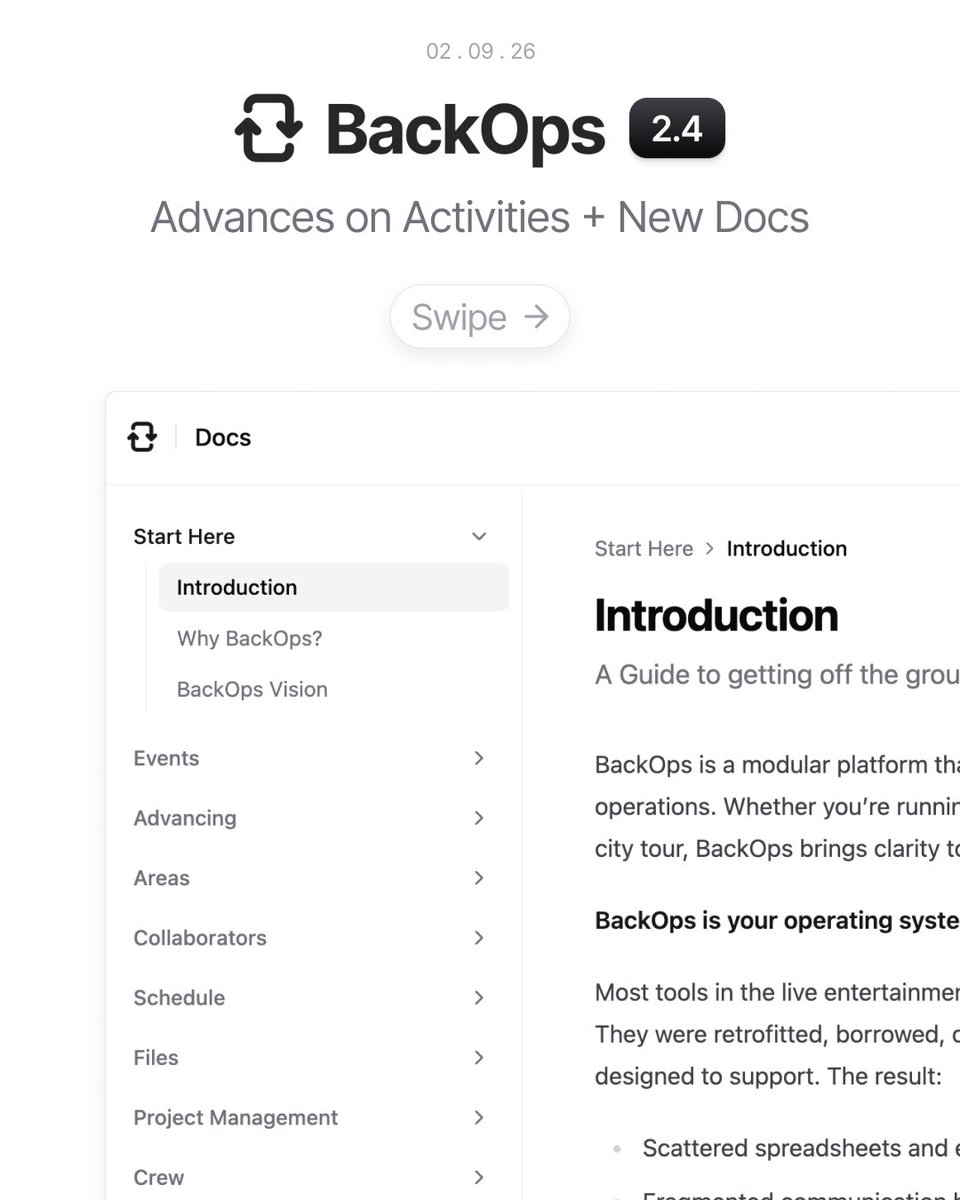Click the Docs label in the header
The width and height of the screenshot is (960, 1200).
tap(223, 437)
